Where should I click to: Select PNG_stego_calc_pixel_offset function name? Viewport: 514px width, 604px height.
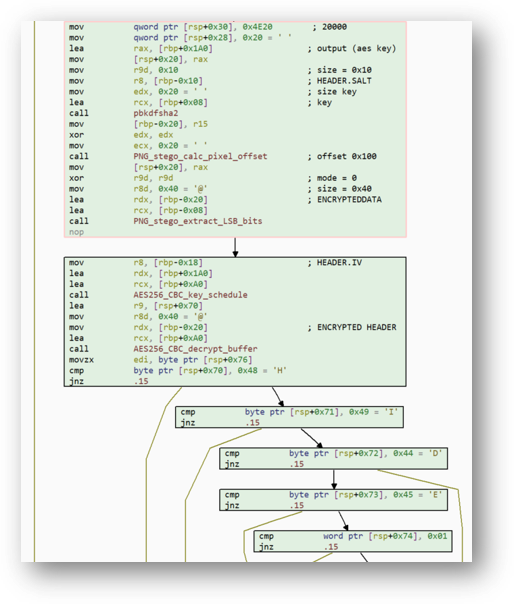[200, 156]
